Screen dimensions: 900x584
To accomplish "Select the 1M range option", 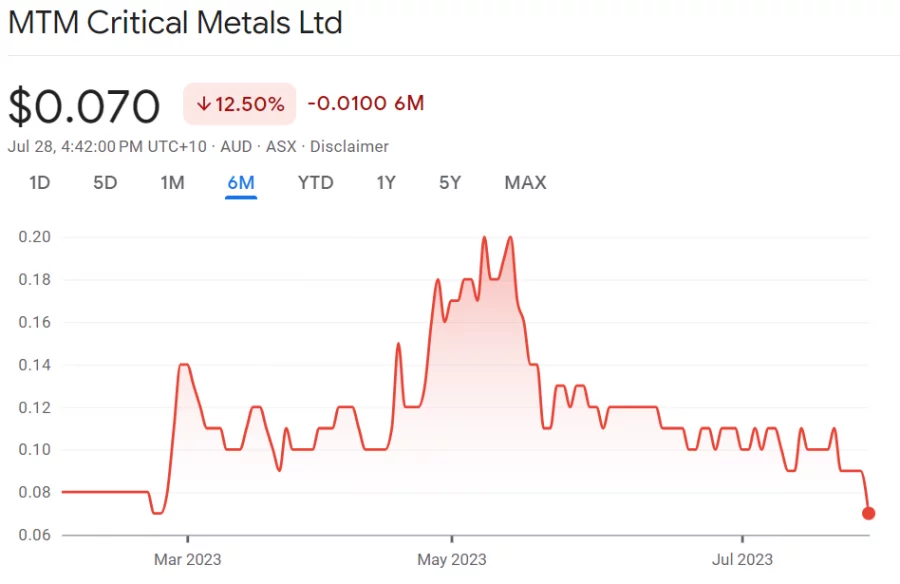I will pos(172,183).
